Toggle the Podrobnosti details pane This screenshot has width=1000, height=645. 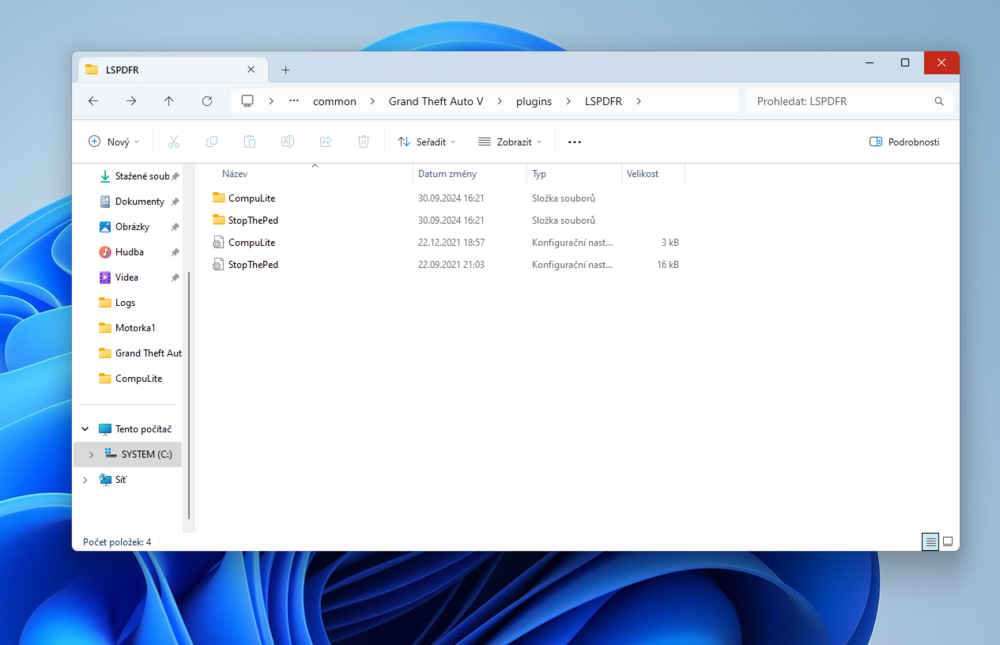point(904,141)
